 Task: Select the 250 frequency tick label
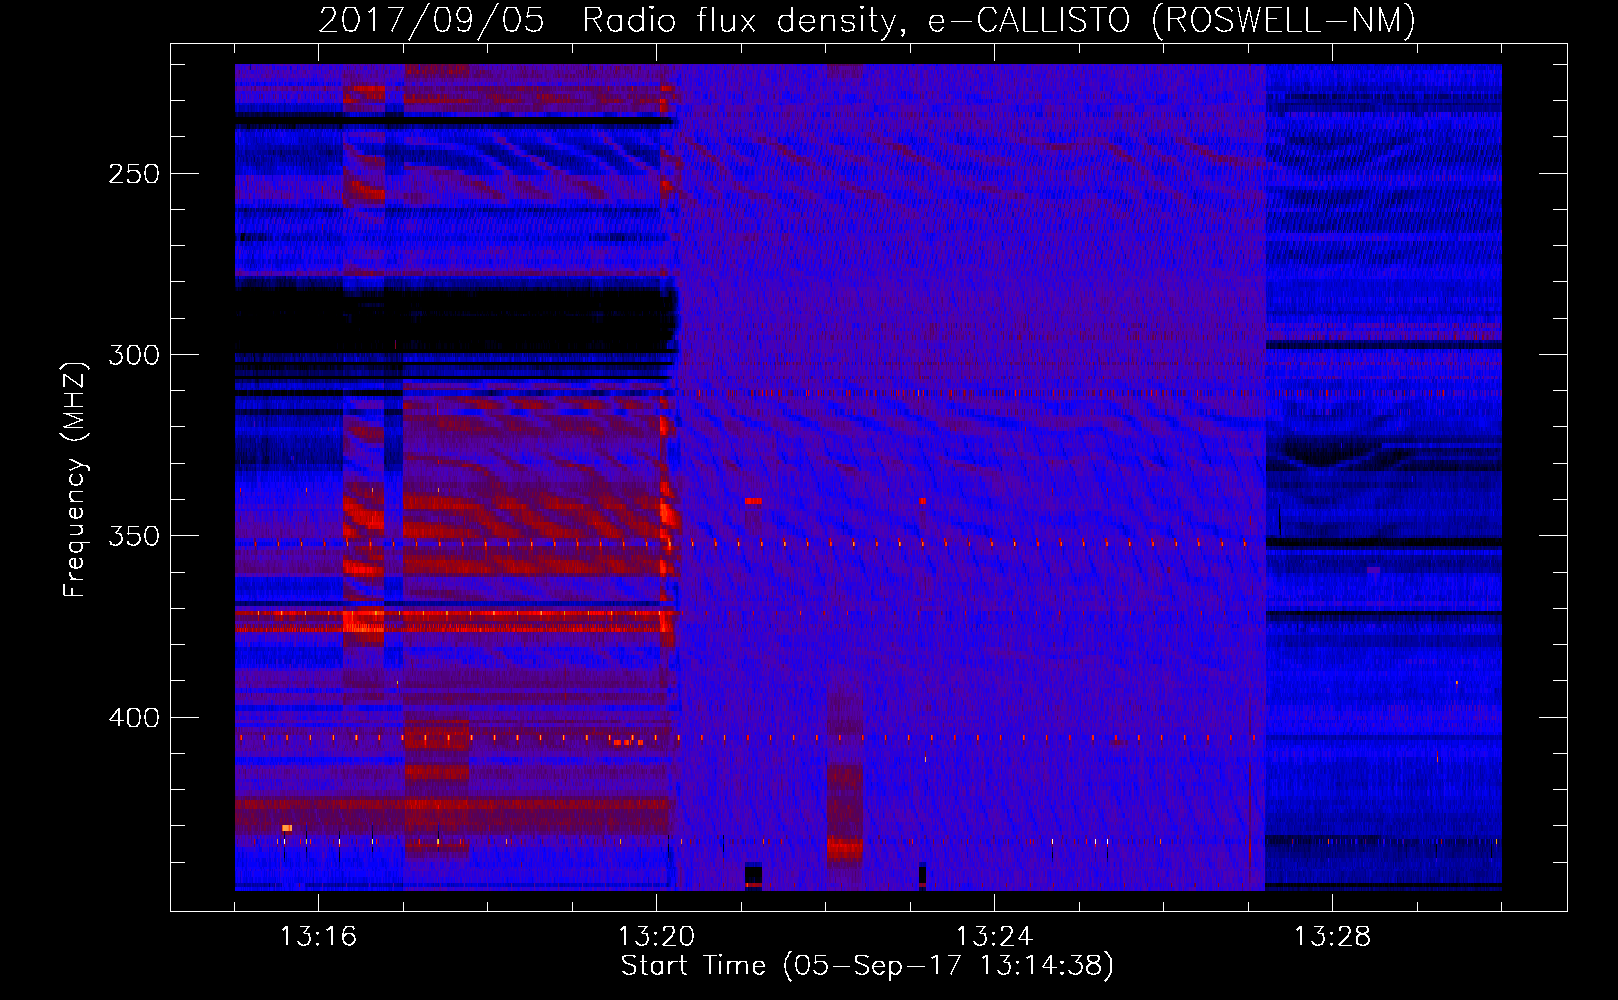[x=134, y=174]
